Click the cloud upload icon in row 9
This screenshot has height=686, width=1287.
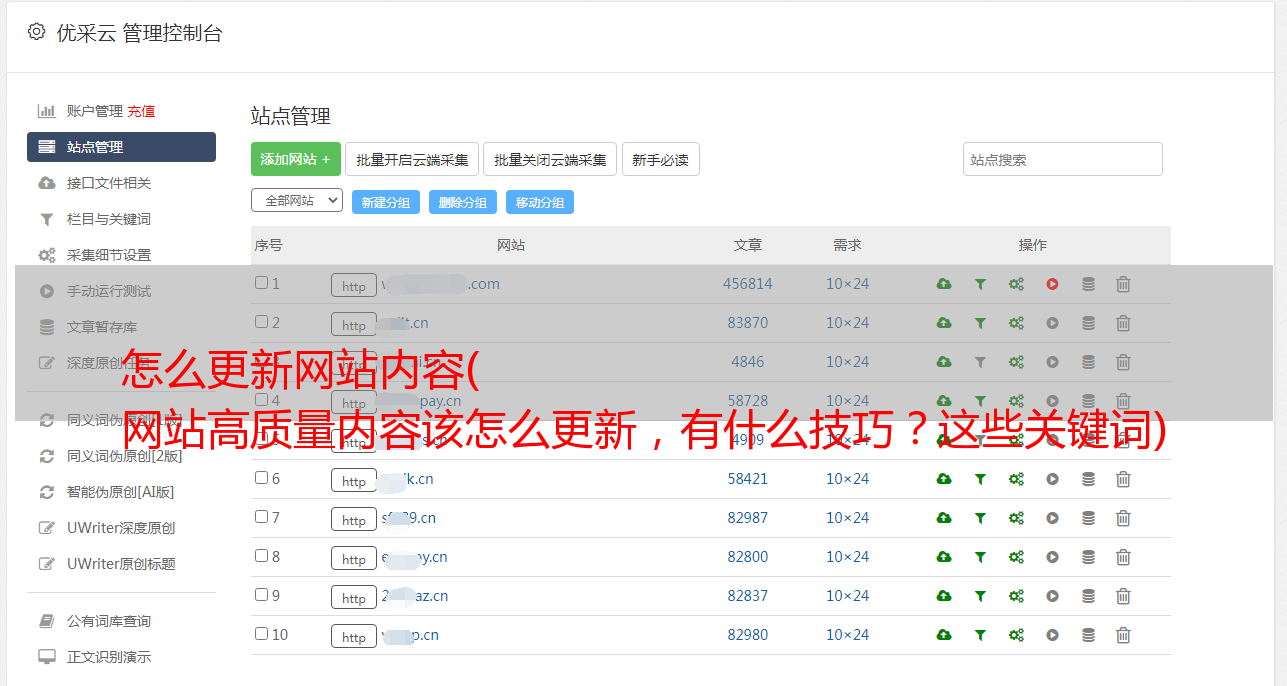[x=944, y=596]
